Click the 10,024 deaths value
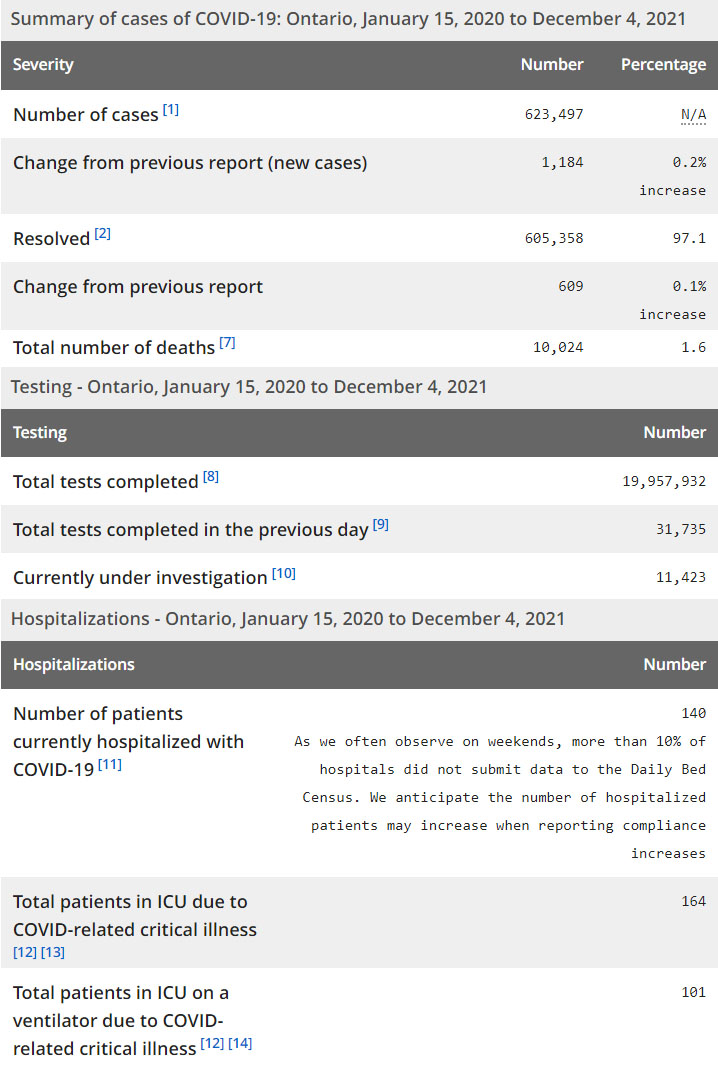The height and width of the screenshot is (1066, 718). [x=560, y=348]
